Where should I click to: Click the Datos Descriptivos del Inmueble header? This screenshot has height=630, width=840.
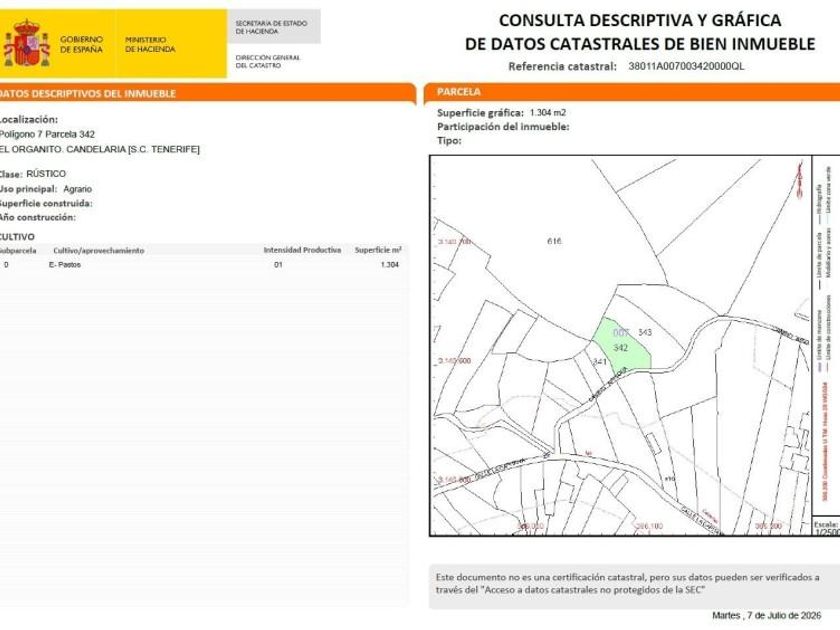(x=207, y=93)
